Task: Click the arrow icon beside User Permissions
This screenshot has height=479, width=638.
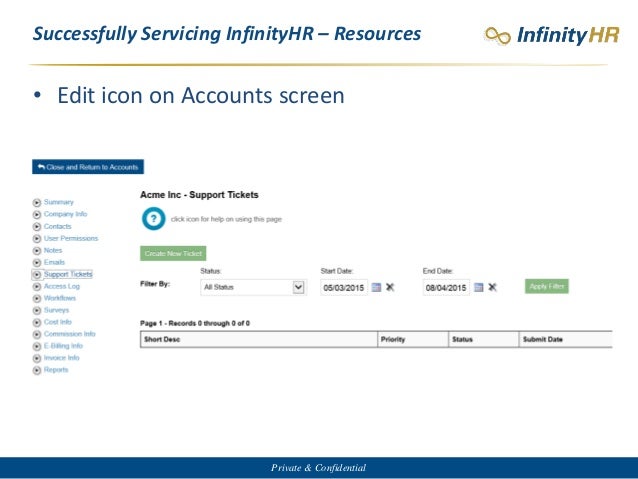Action: coord(37,238)
